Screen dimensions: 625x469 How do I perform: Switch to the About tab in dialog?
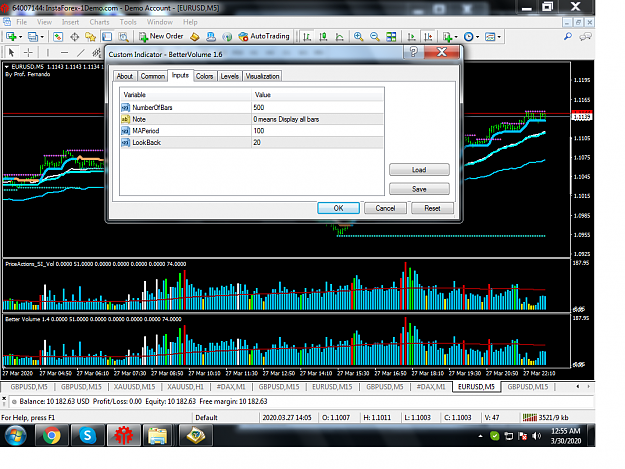(x=125, y=76)
